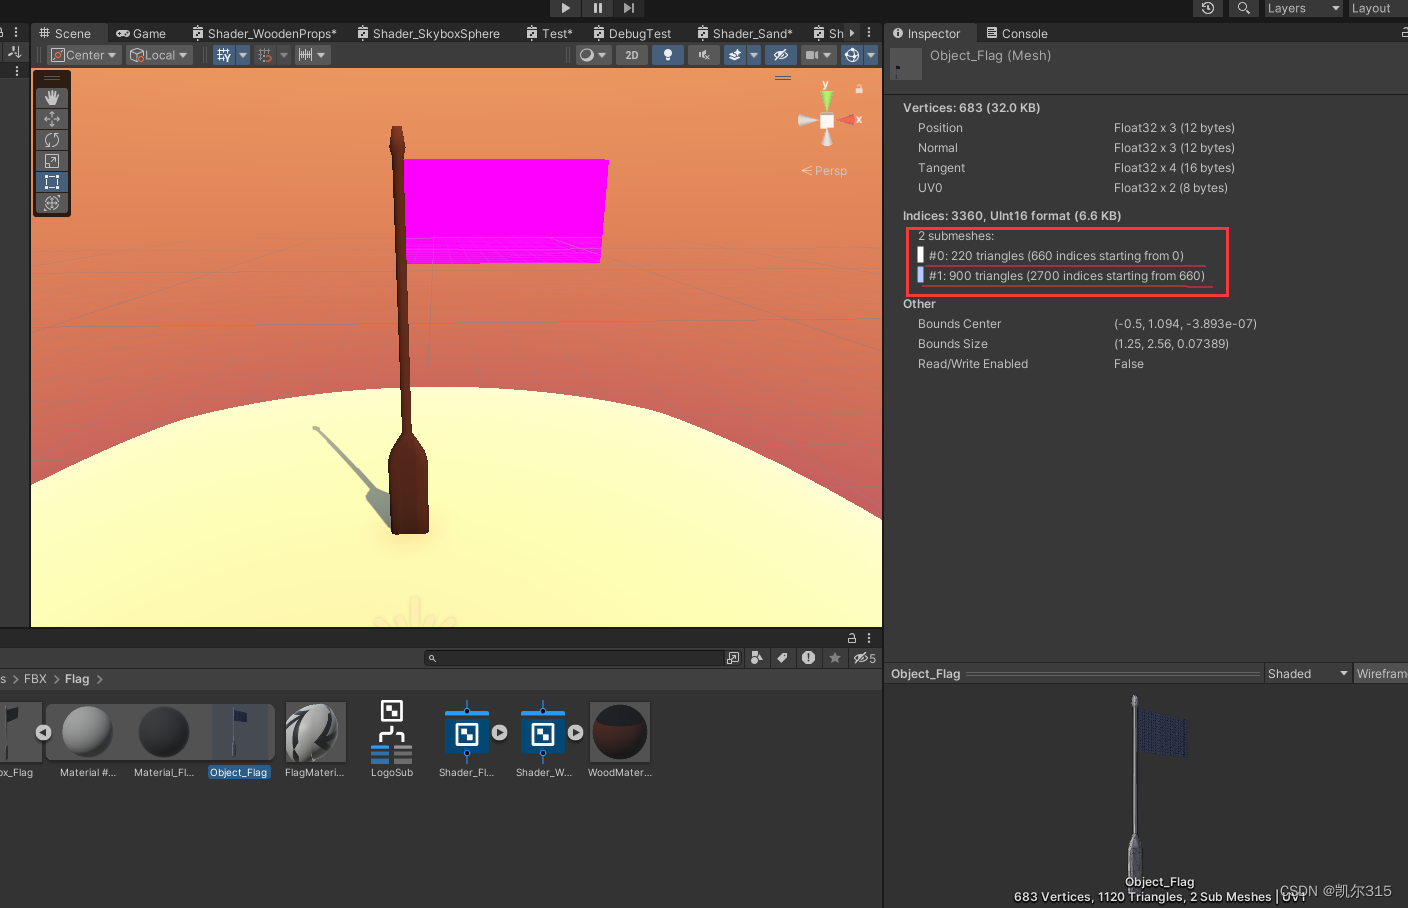Toggle 2D view mode in the Scene view
This screenshot has width=1408, height=908.
point(631,55)
